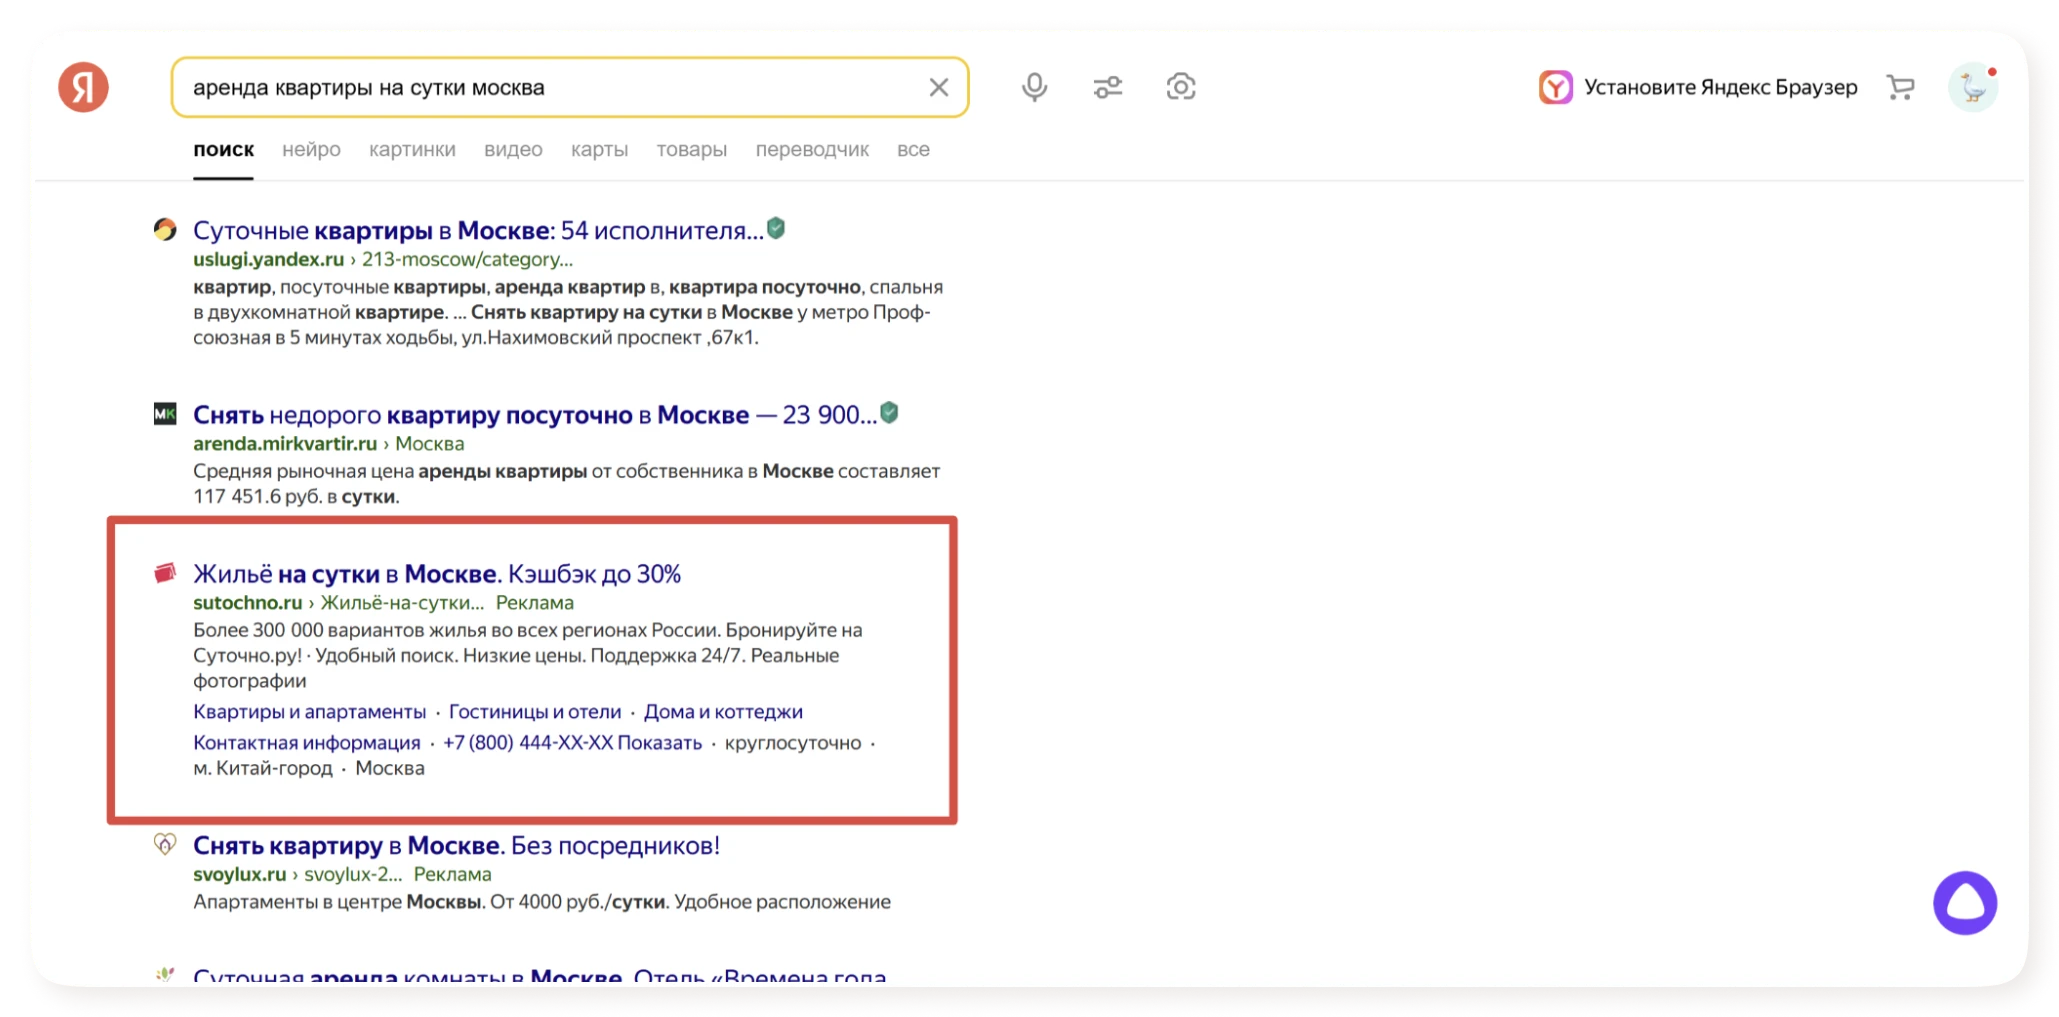Open Суточная аренда комнаты в Москве result
2059x1017 pixels.
point(540,976)
